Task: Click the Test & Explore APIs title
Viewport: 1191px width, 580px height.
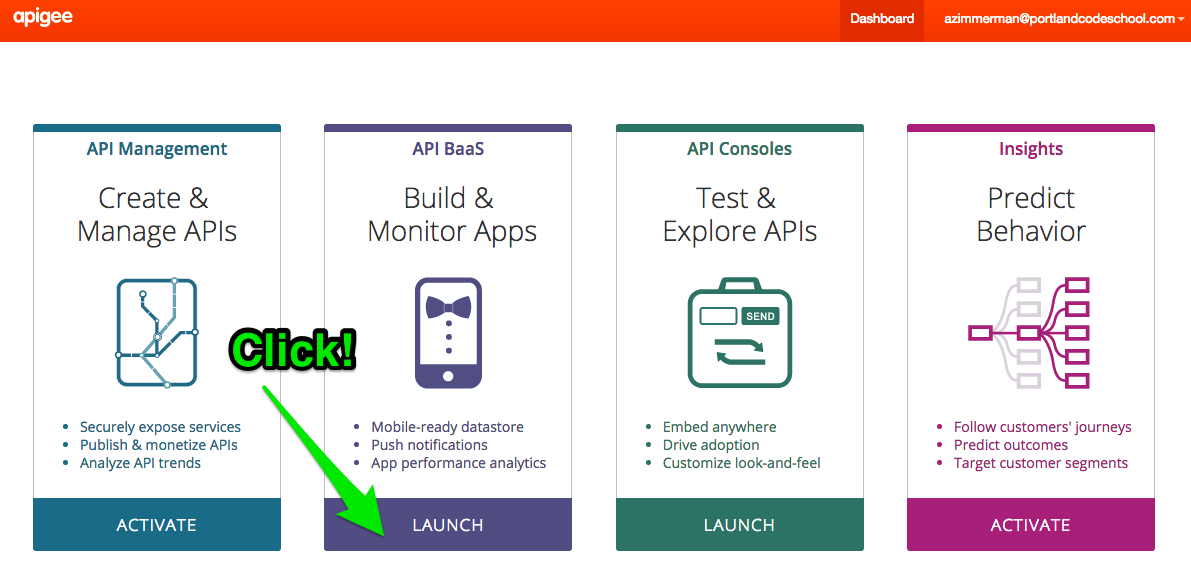Action: pos(740,215)
